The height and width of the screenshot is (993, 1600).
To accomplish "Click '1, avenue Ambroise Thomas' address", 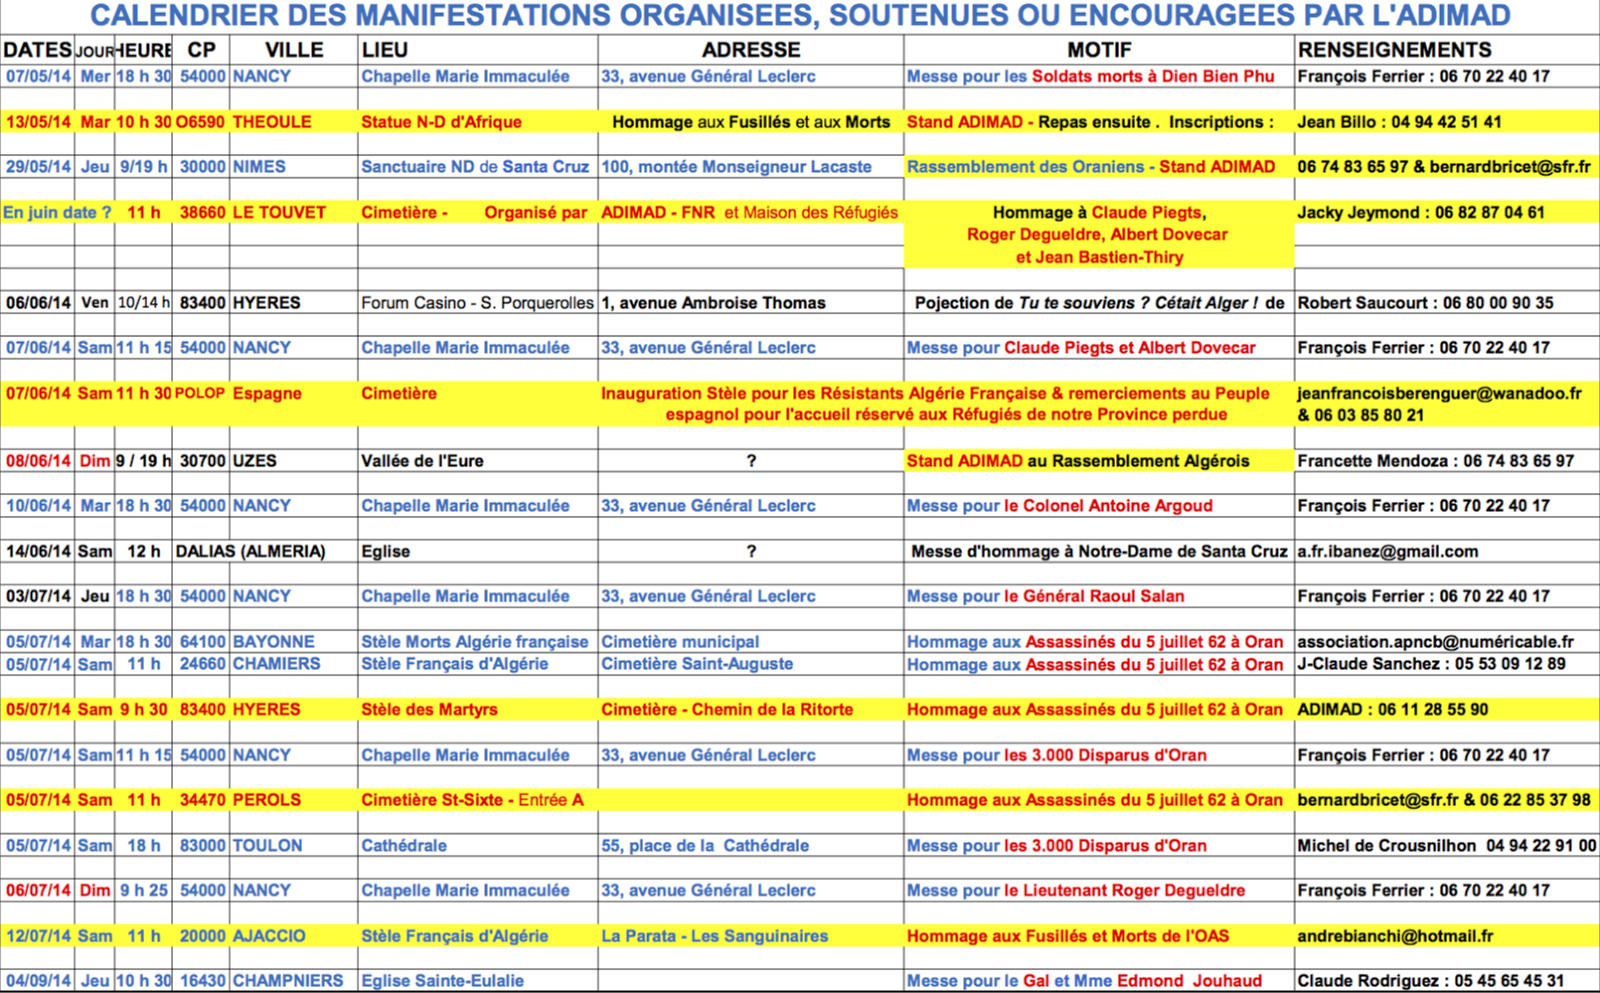I will pos(713,303).
